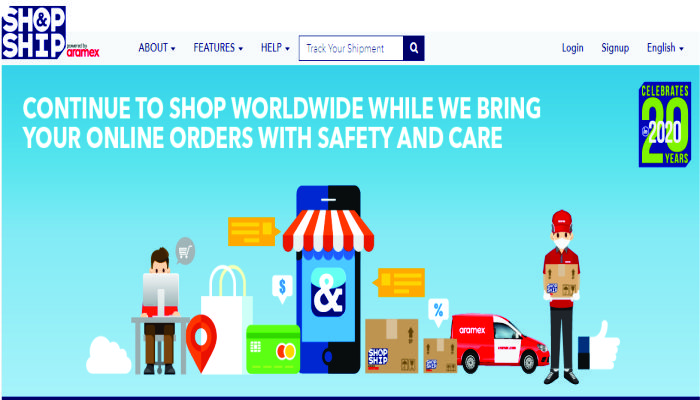This screenshot has height=400, width=700.
Task: Click the gray shopping cart bubble
Action: point(185,251)
